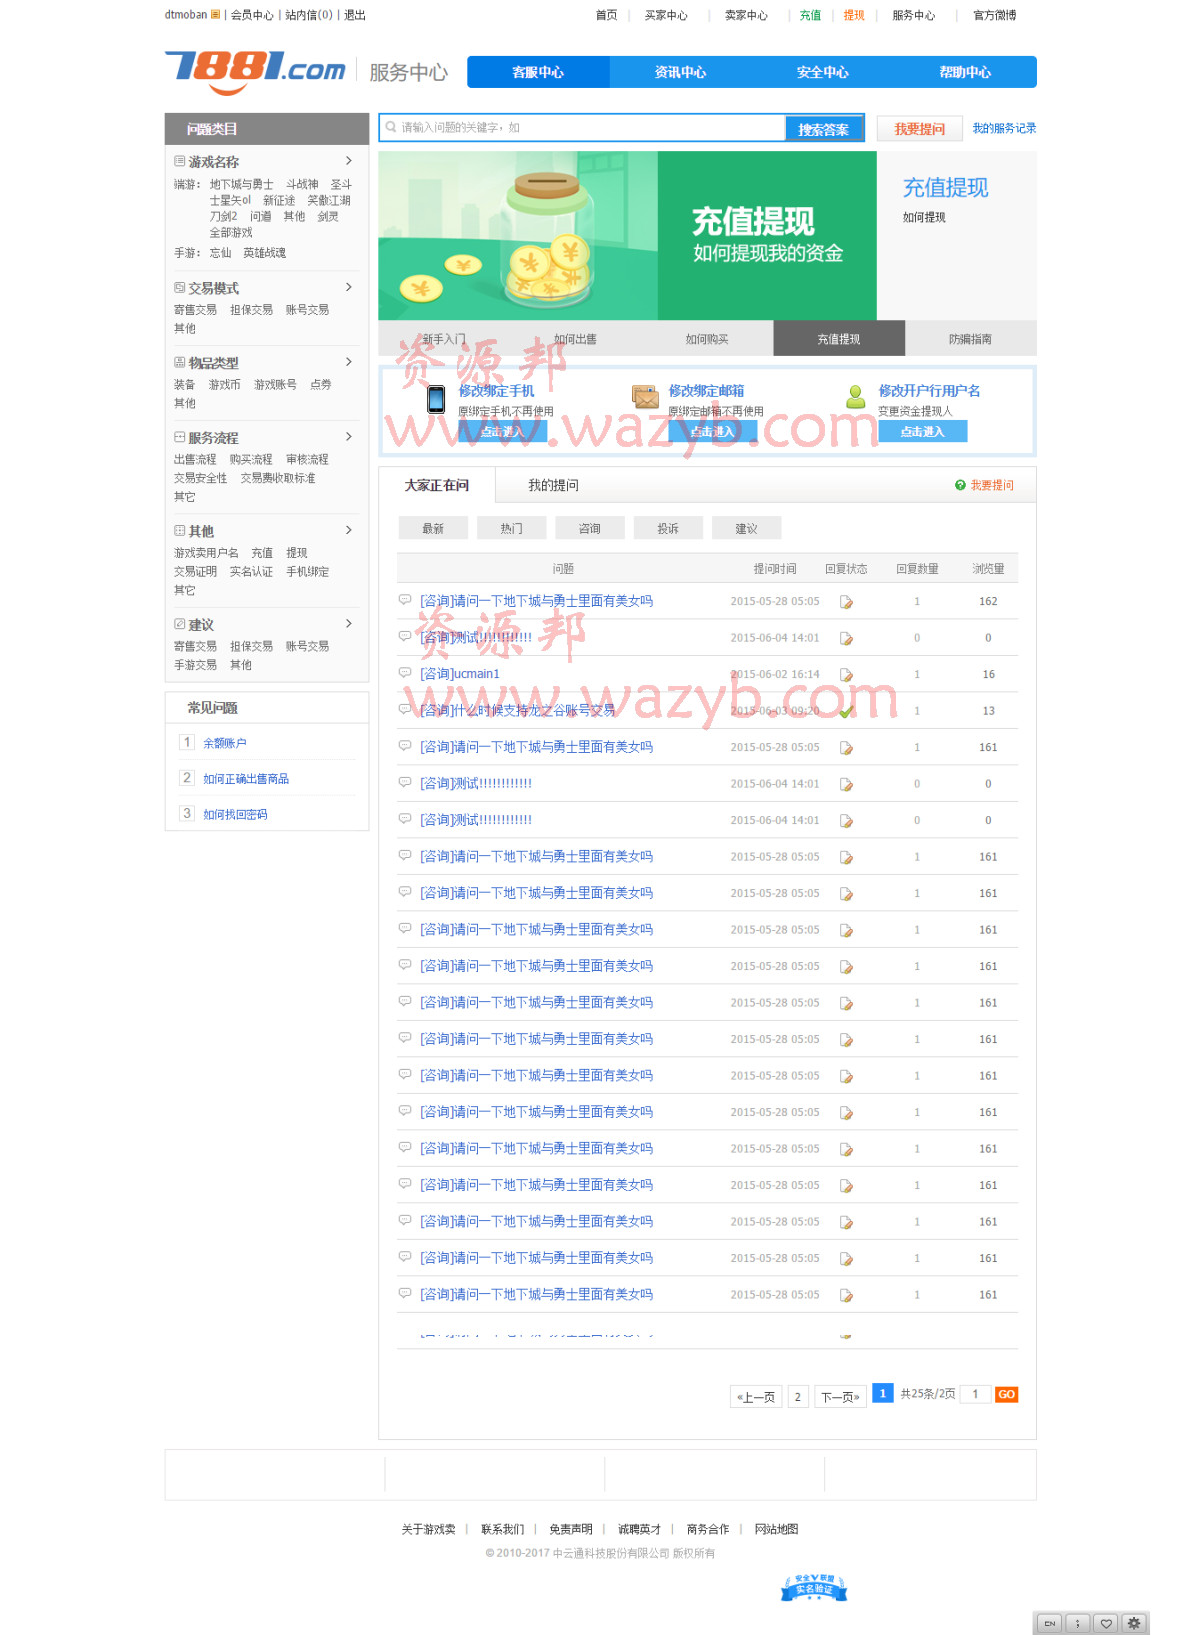Select the 如何出售 banner tab
The width and height of the screenshot is (1200, 1635).
(x=575, y=339)
